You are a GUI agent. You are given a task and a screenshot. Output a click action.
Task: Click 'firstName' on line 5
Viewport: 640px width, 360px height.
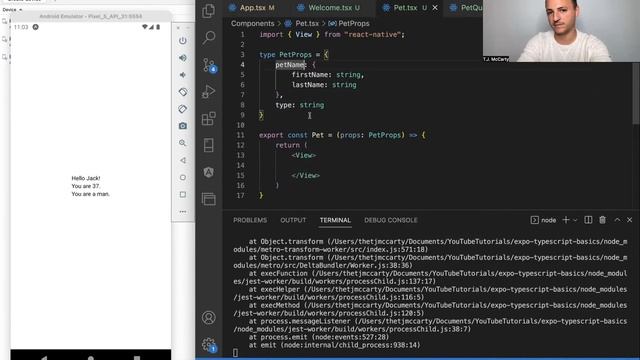309,75
